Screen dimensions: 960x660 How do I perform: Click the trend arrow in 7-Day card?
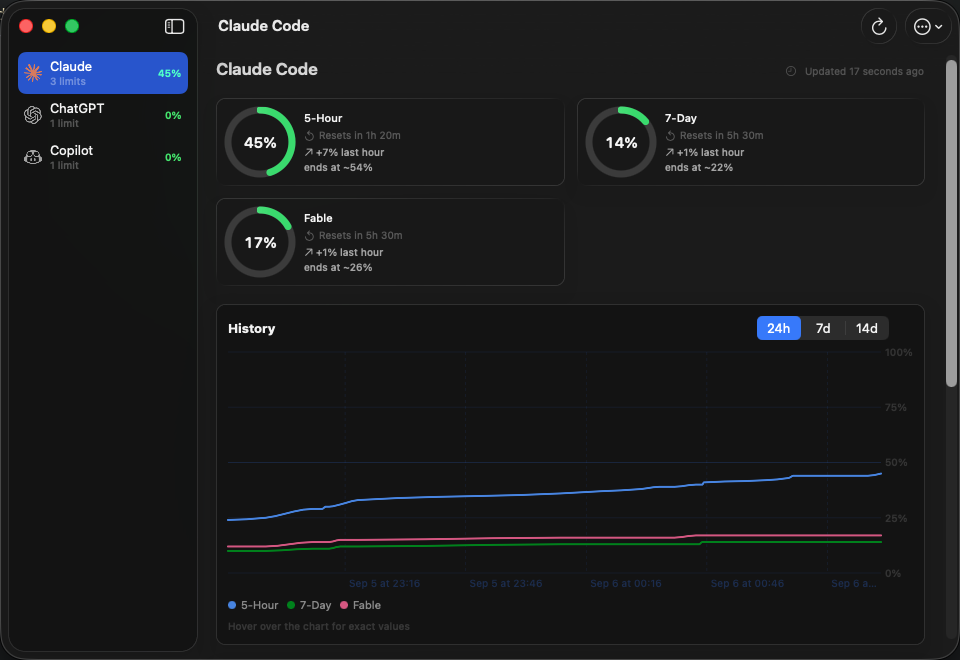[x=670, y=152]
